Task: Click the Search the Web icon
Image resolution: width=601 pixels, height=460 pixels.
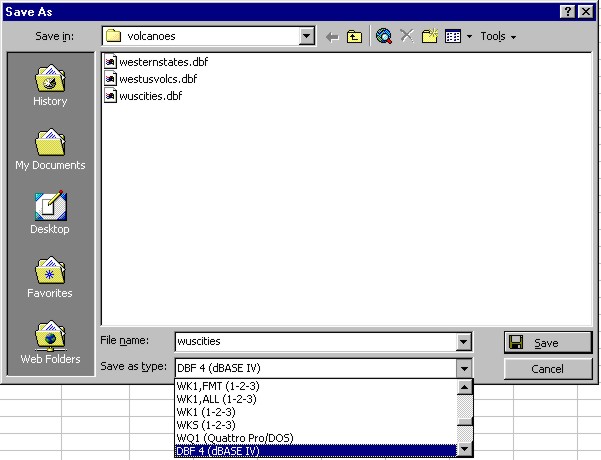Action: tap(383, 36)
